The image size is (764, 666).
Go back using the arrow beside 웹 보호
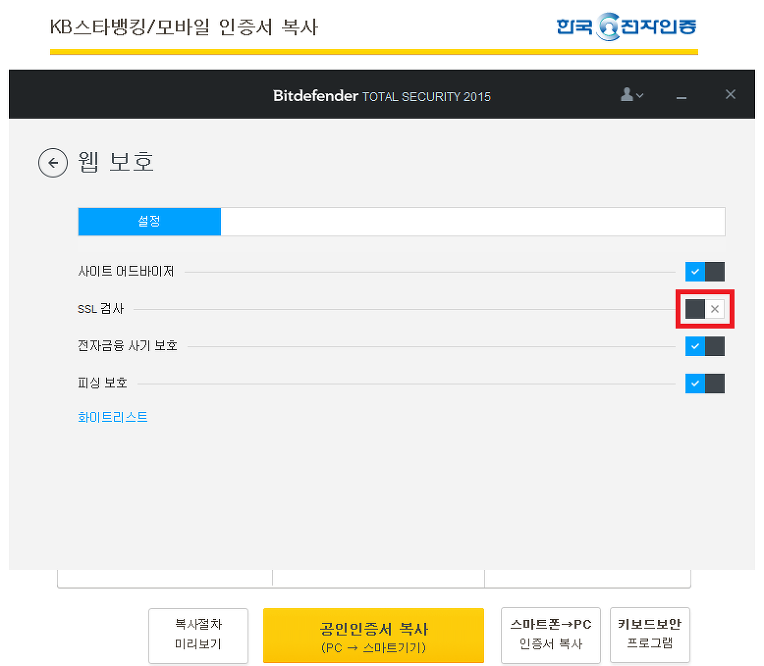point(53,163)
